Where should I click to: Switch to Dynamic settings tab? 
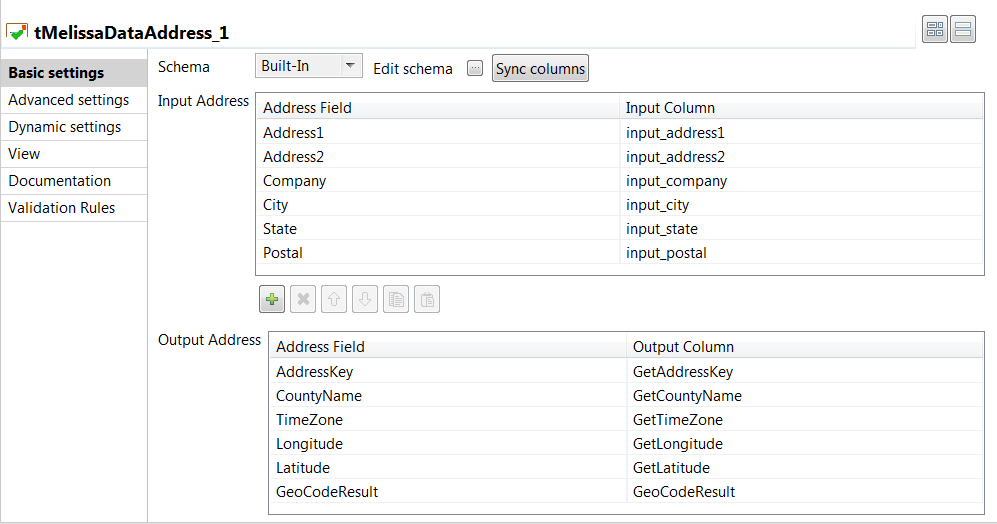(65, 127)
